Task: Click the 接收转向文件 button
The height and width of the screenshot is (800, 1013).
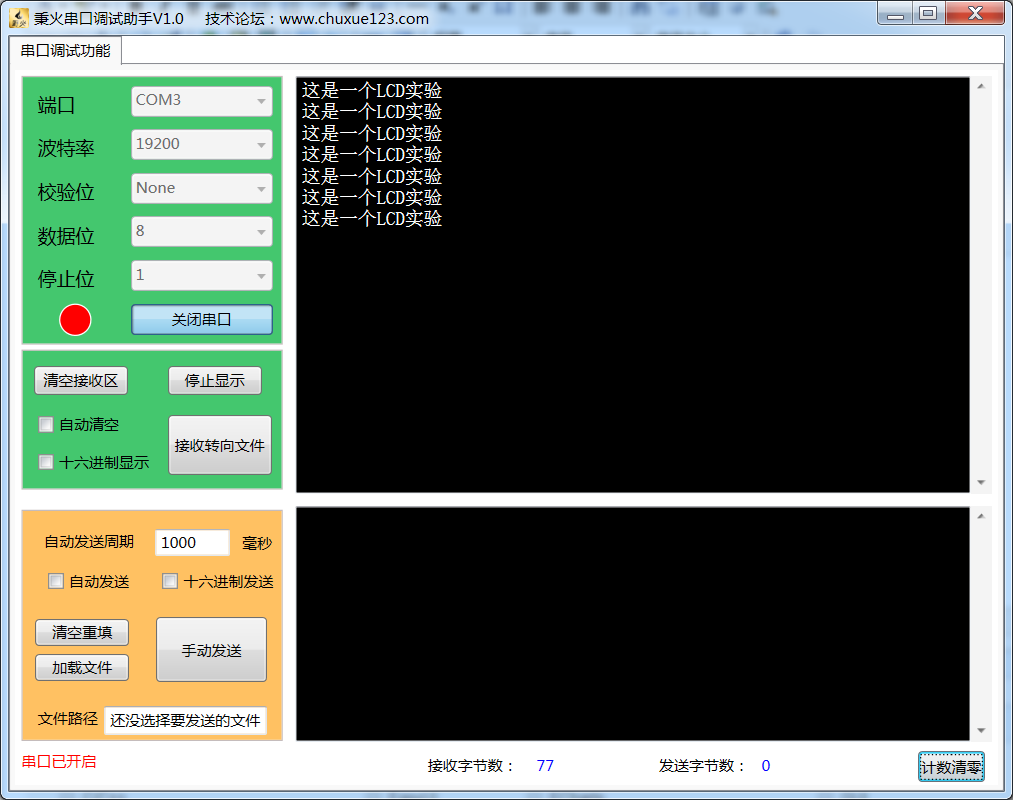Action: click(x=220, y=445)
